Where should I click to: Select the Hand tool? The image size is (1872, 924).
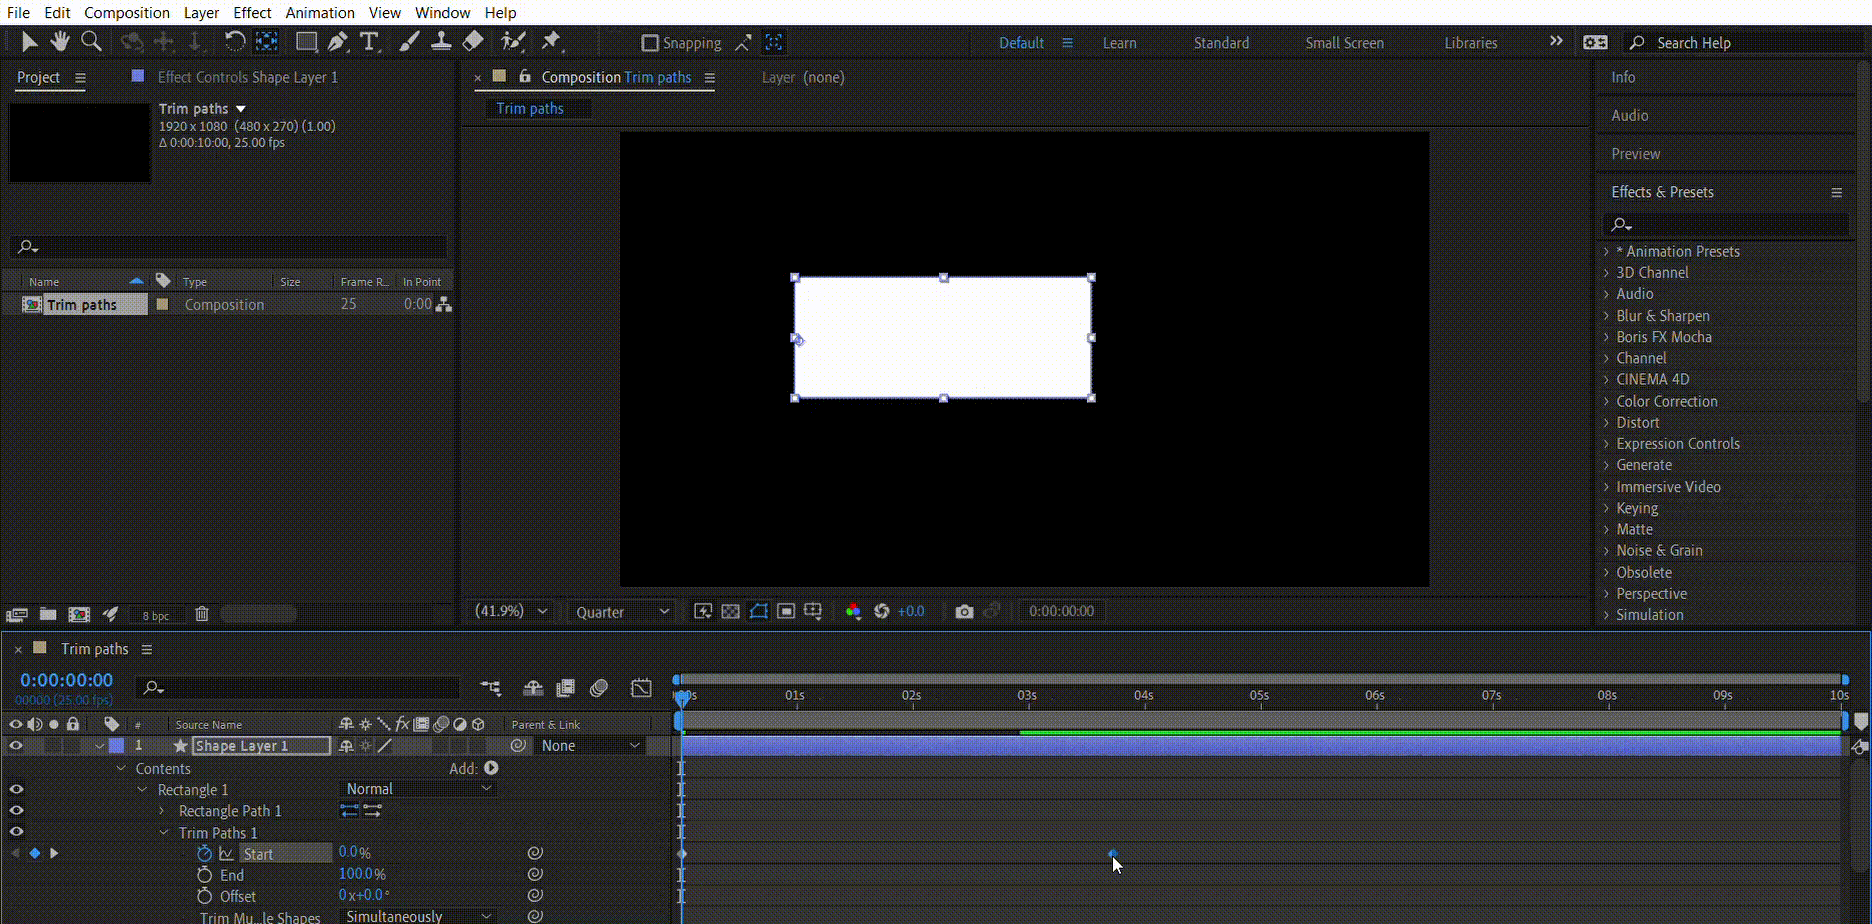[x=60, y=41]
